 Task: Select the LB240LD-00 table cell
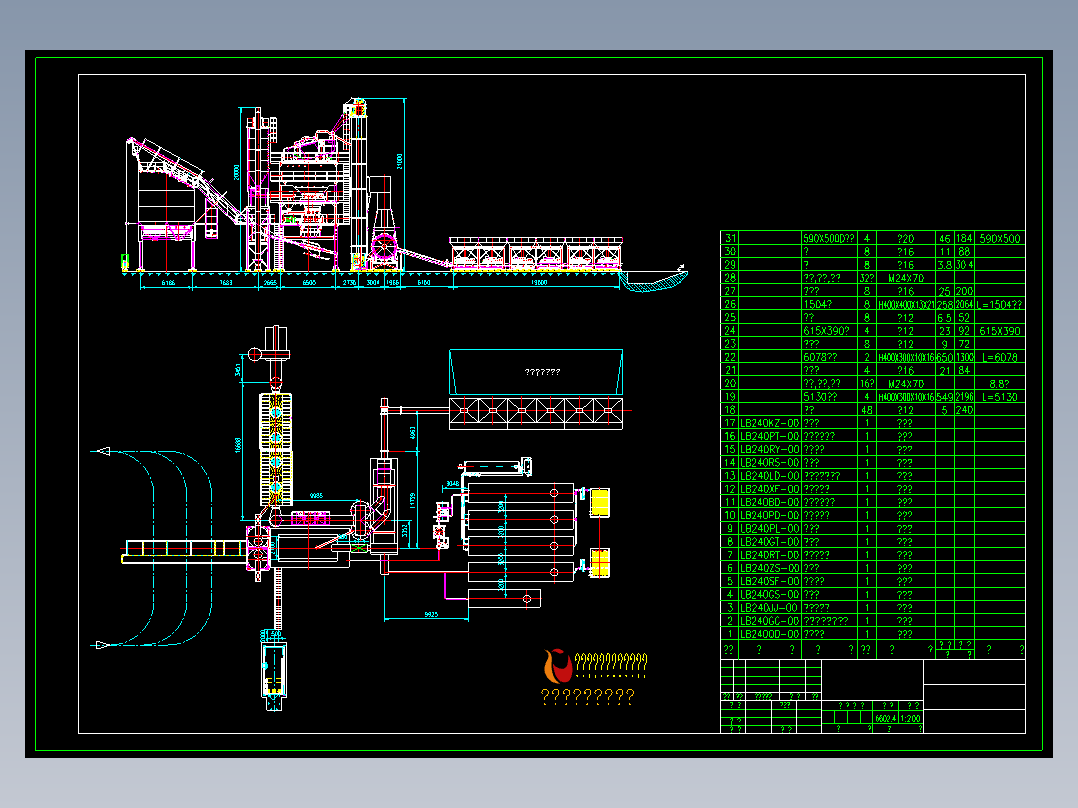pos(769,476)
